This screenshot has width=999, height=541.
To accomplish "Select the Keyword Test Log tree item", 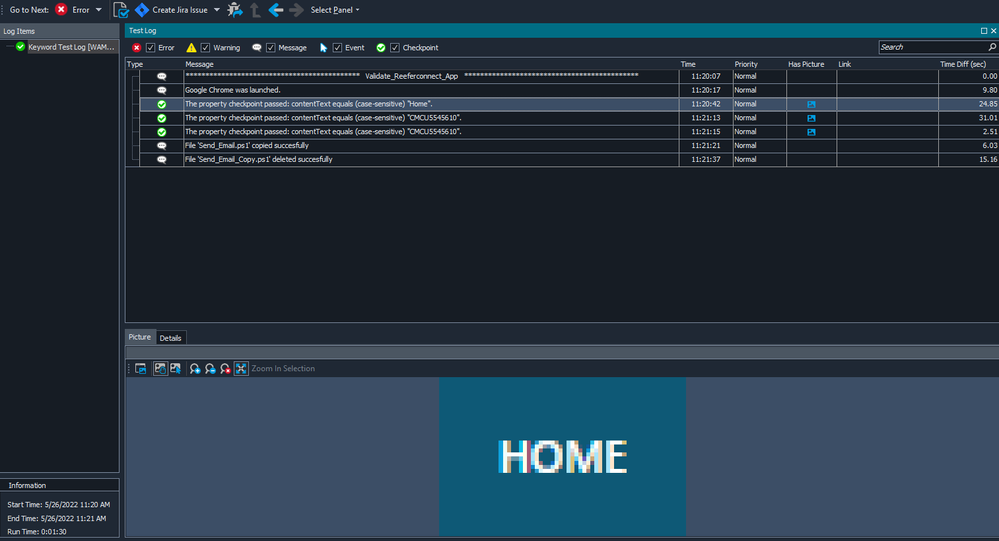I will tap(63, 47).
